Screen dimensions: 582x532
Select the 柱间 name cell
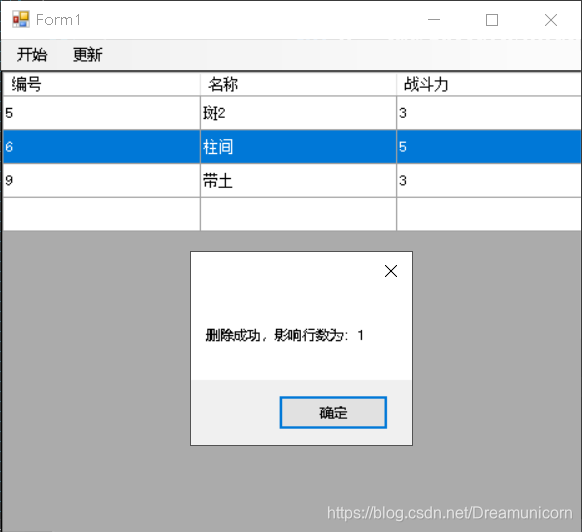(x=298, y=147)
